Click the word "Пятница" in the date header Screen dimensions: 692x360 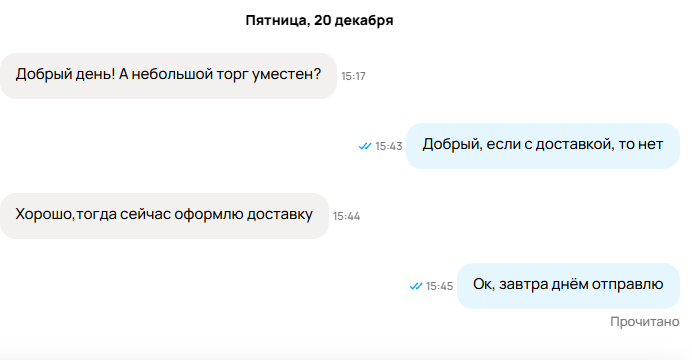click(277, 20)
